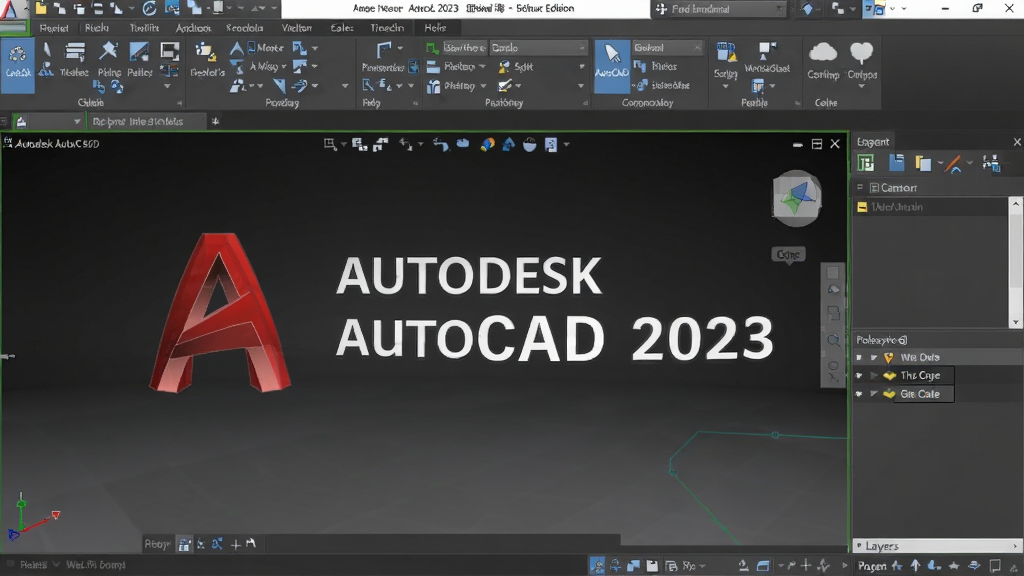1024x576 pixels.
Task: Switch to the 'Rolpme Inle stolels' document tab
Action: [146, 122]
